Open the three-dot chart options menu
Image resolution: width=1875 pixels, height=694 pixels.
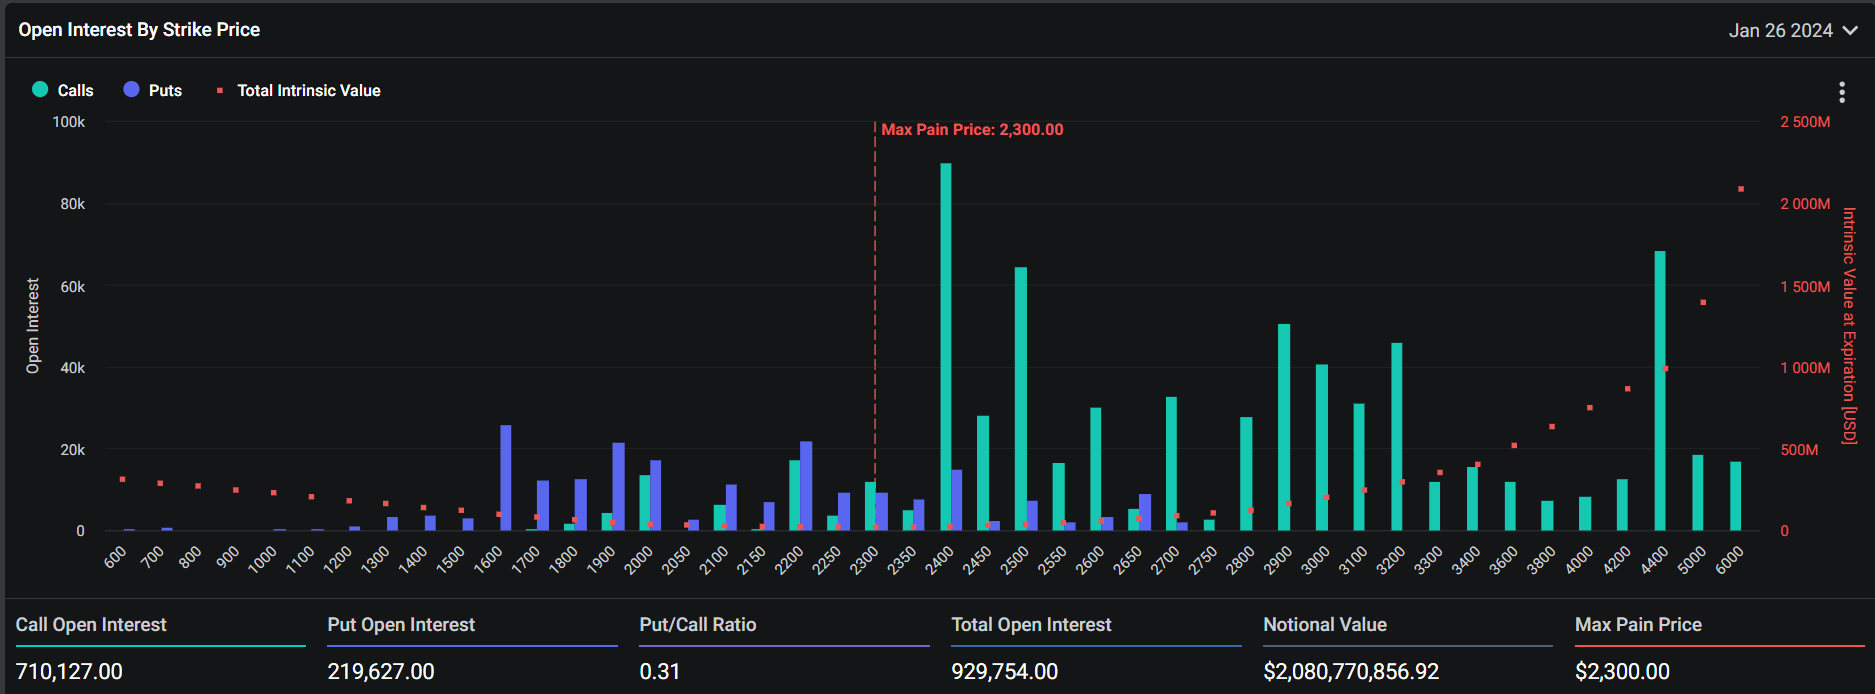1841,92
